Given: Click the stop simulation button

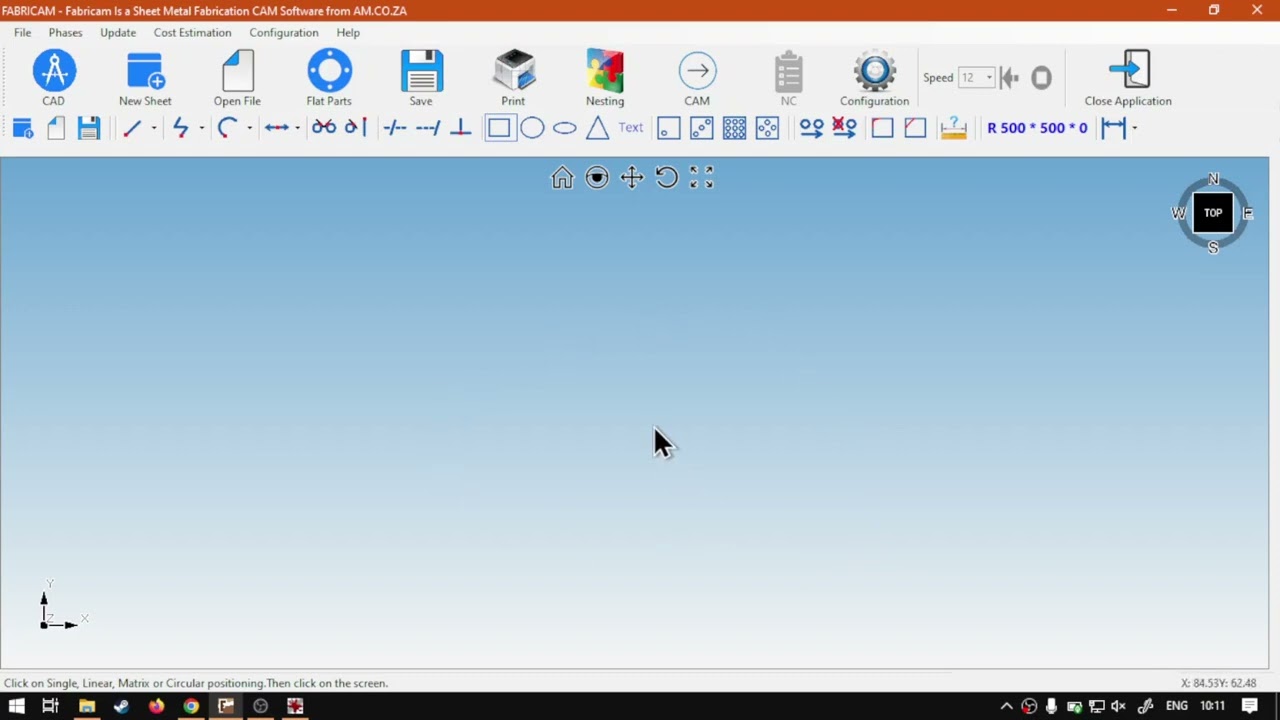Looking at the screenshot, I should tap(1041, 77).
